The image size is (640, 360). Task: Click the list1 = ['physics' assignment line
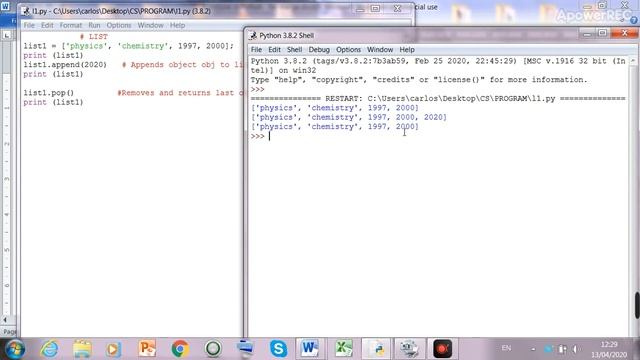click(129, 46)
